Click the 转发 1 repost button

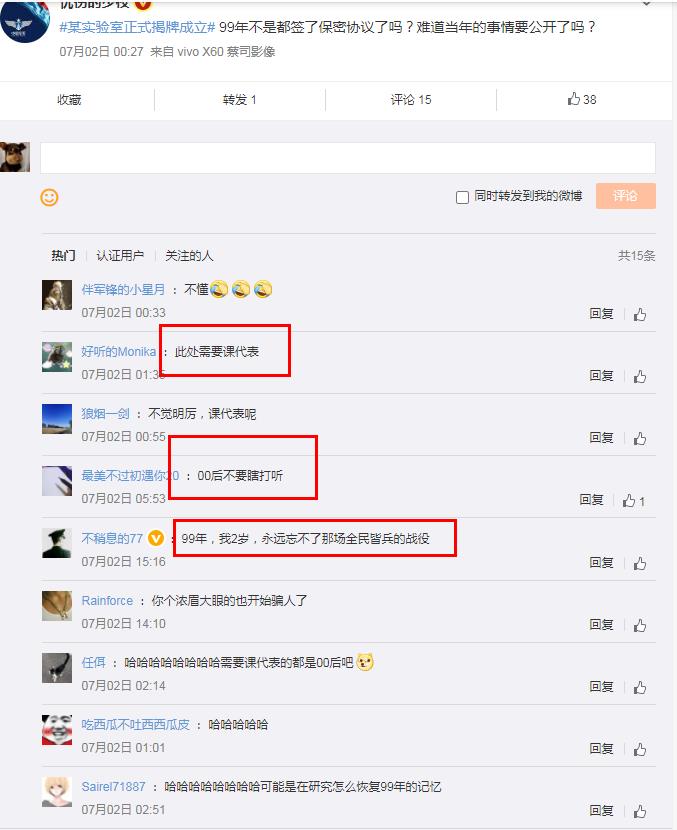(240, 100)
